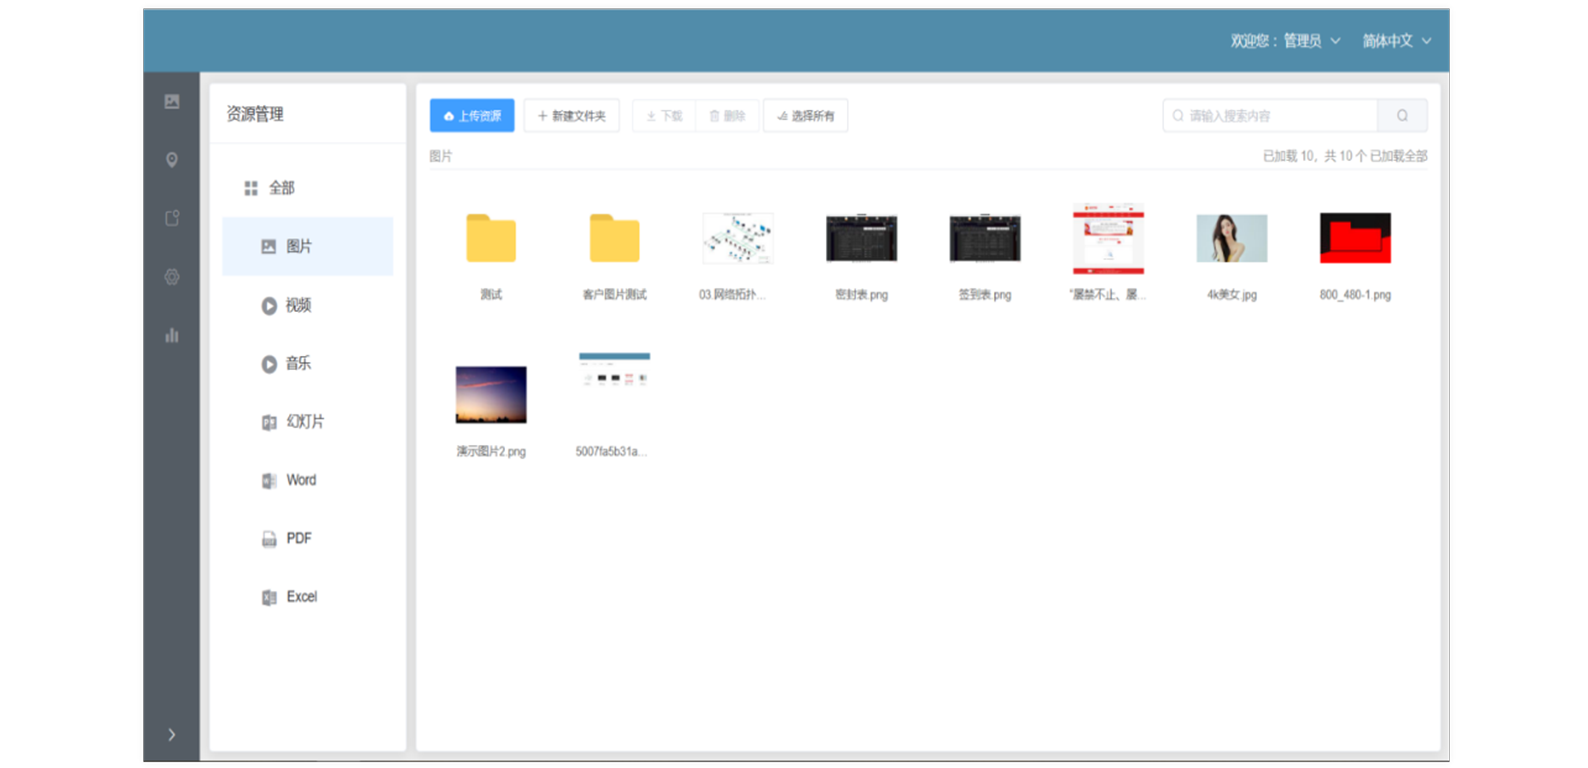Image resolution: width=1588 pixels, height=768 pixels.
Task: Select the 演示图片2.png sunset thumbnail
Action: 491,395
